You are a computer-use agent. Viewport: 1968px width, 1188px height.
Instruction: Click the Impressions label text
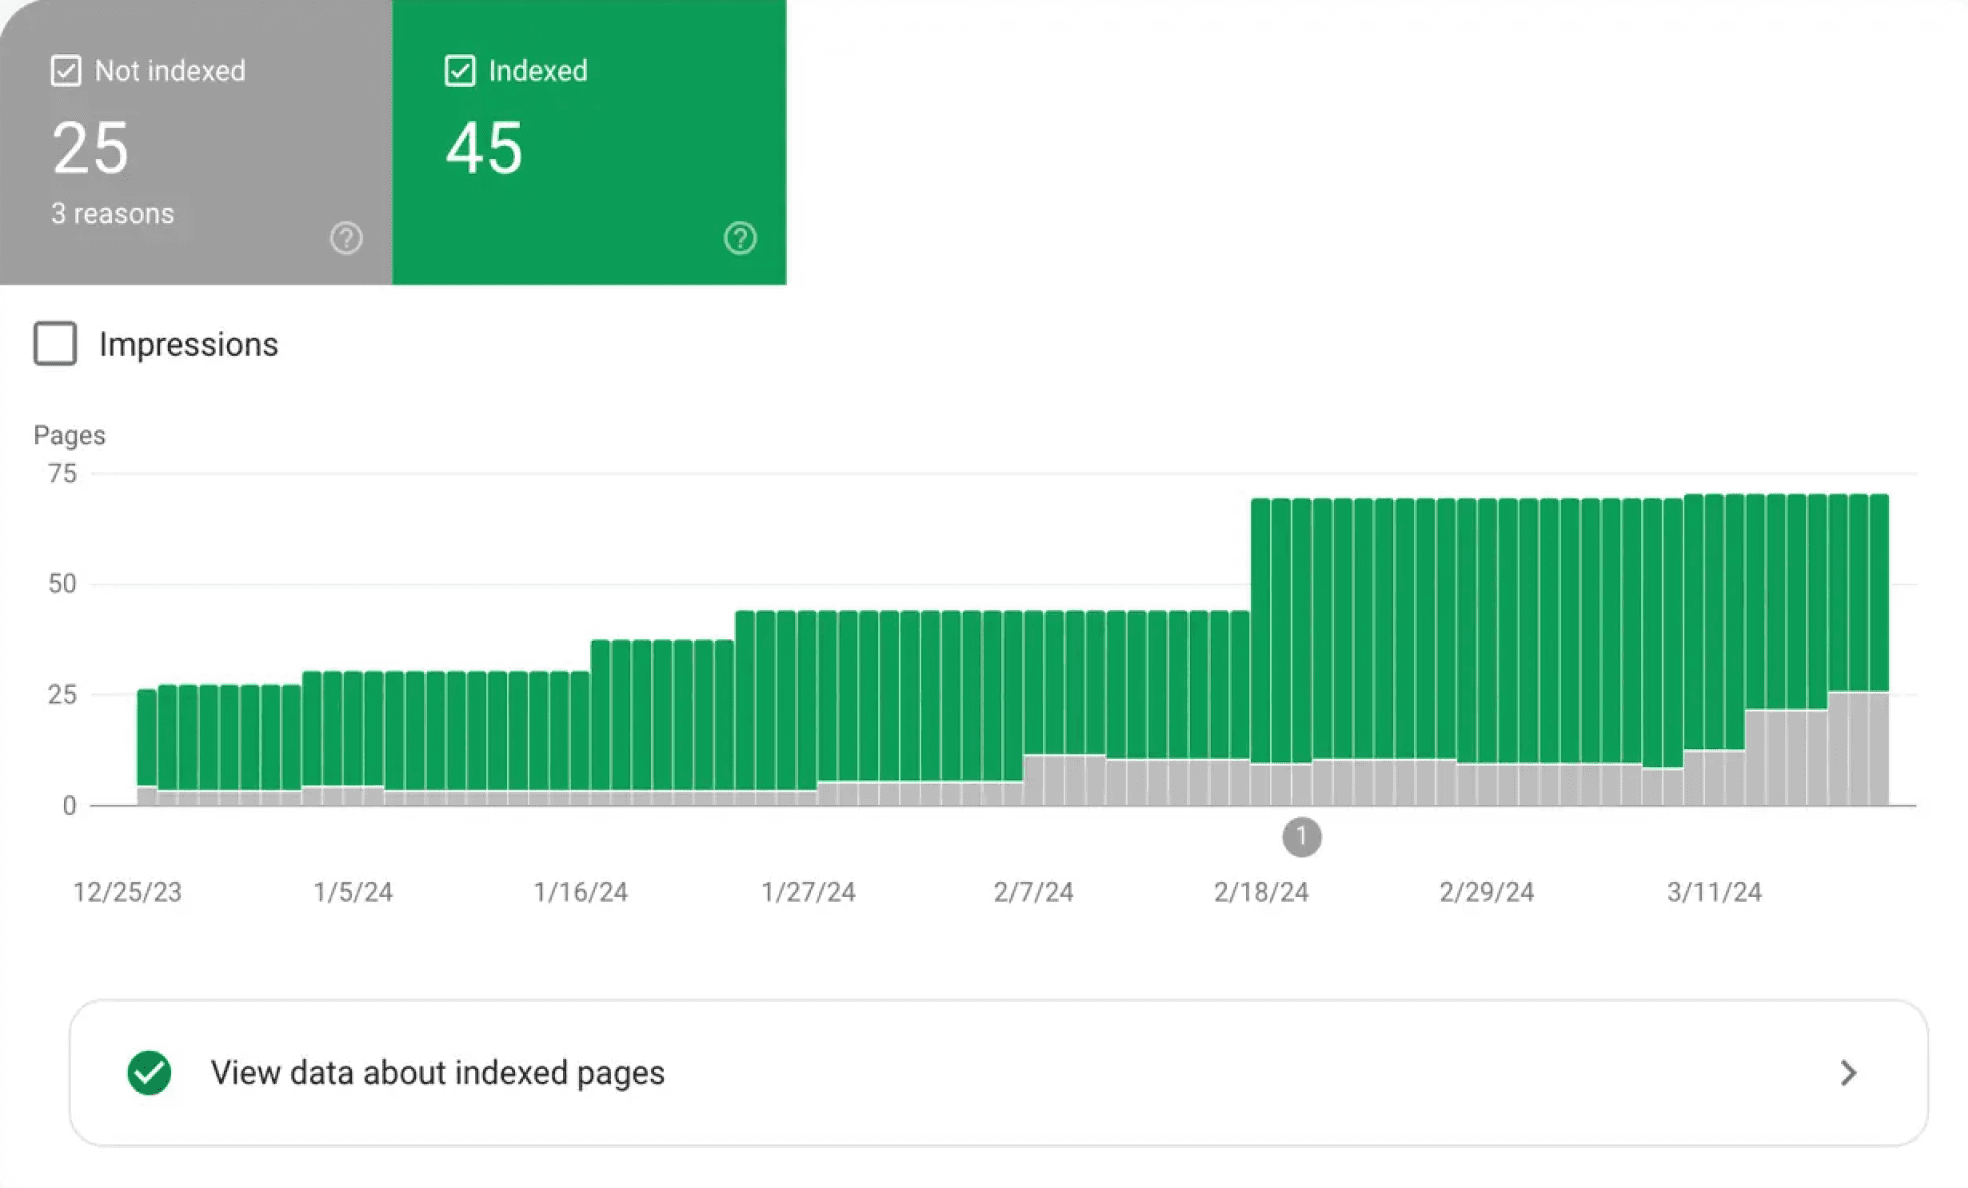click(x=188, y=344)
